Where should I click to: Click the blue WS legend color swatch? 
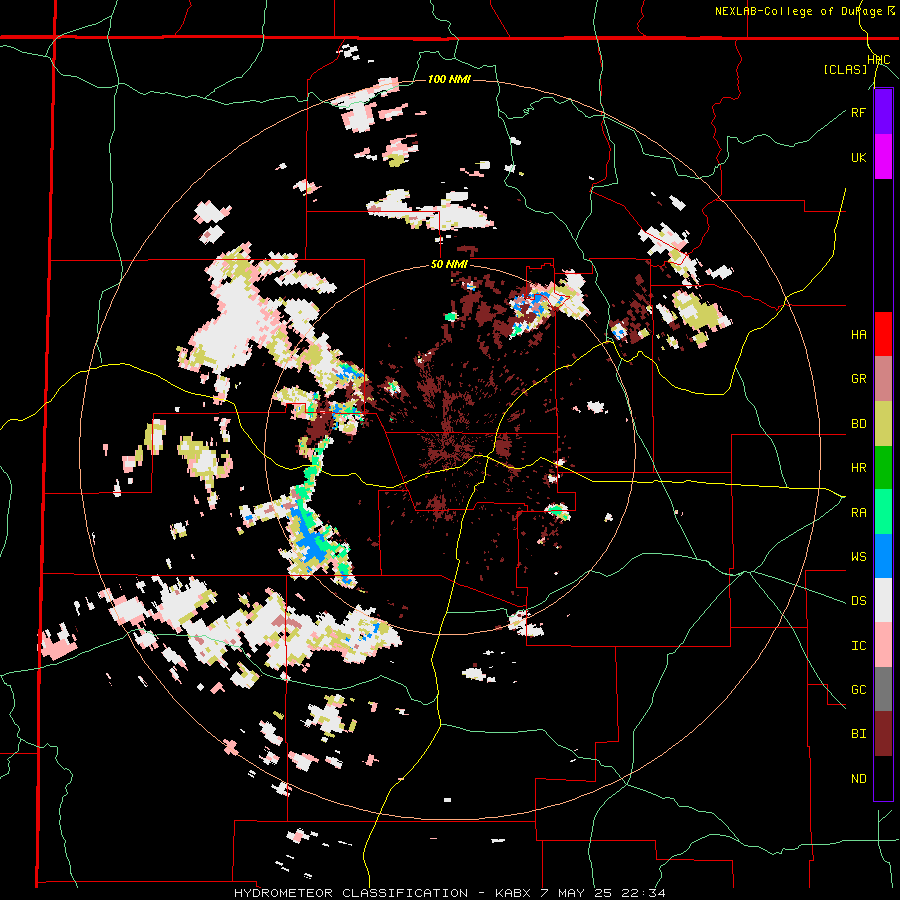click(x=883, y=556)
